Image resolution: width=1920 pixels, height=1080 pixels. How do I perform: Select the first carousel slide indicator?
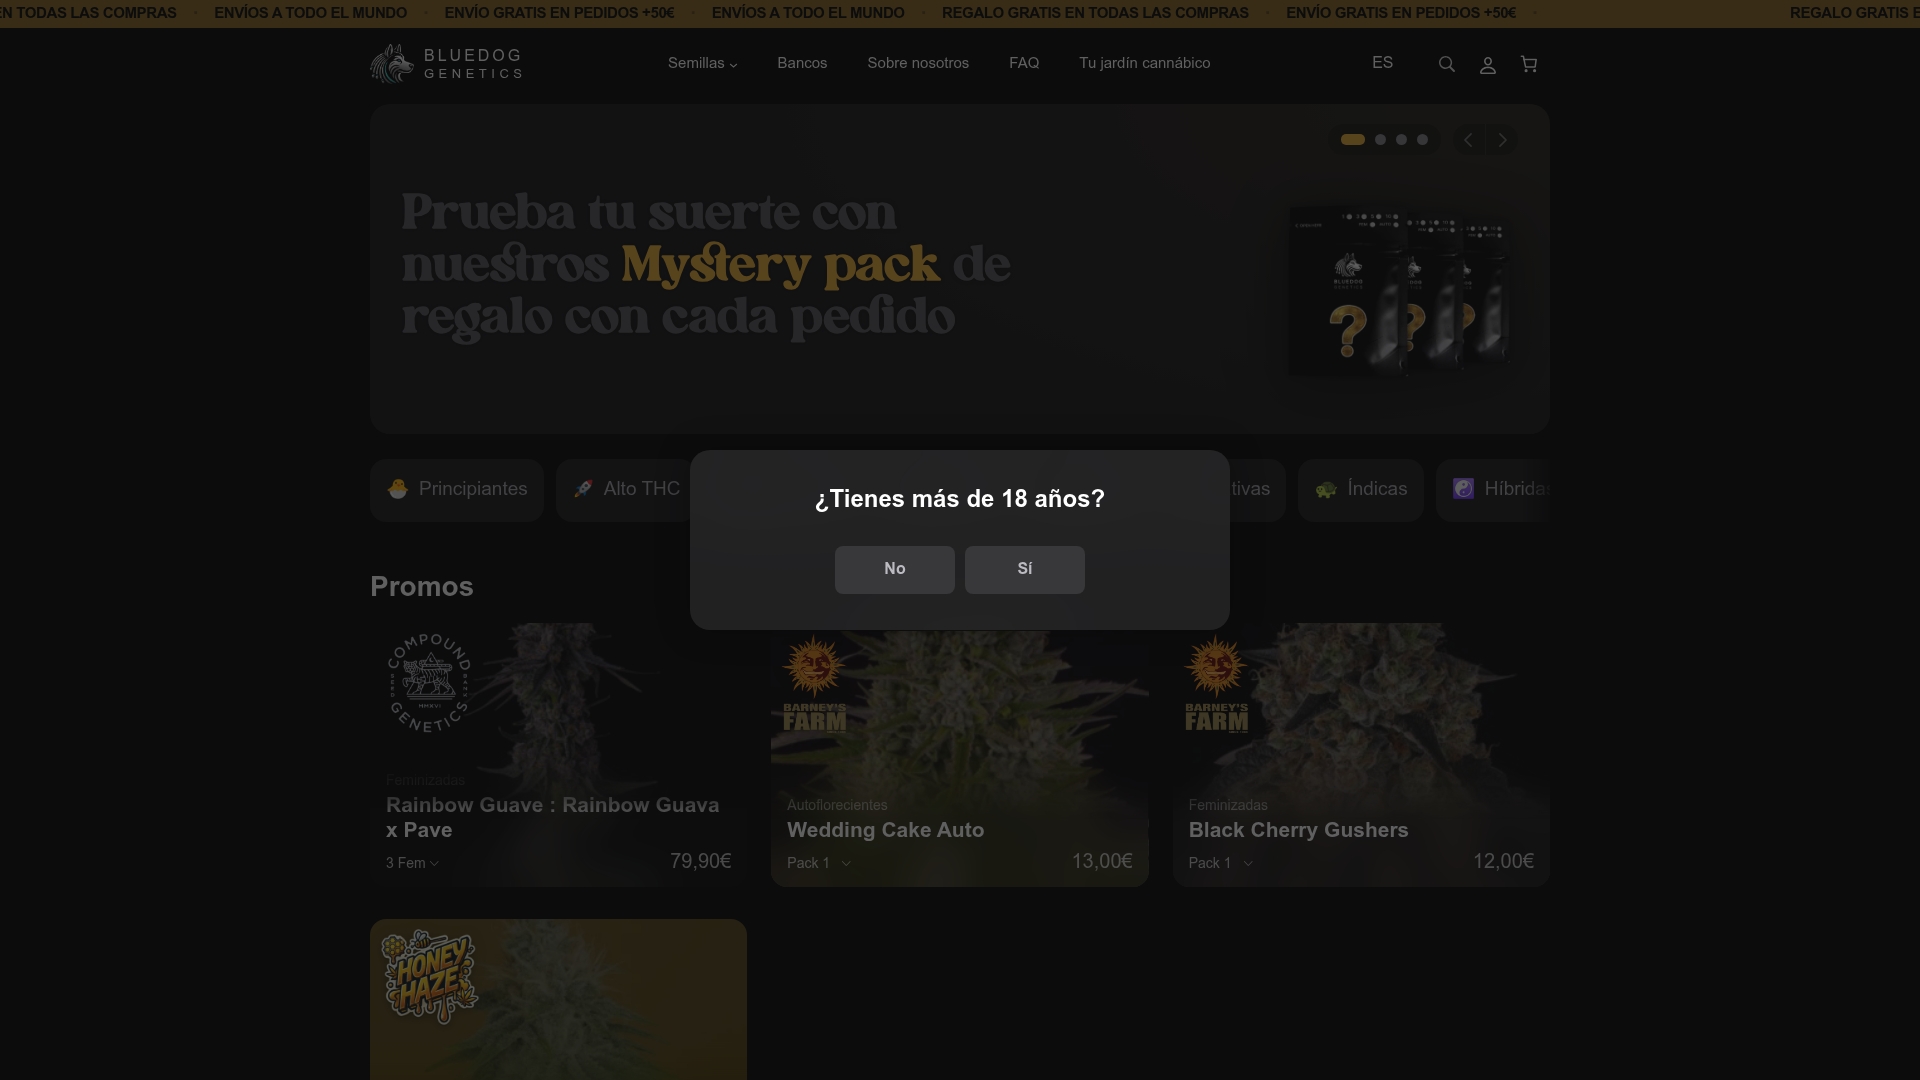[x=1353, y=140]
